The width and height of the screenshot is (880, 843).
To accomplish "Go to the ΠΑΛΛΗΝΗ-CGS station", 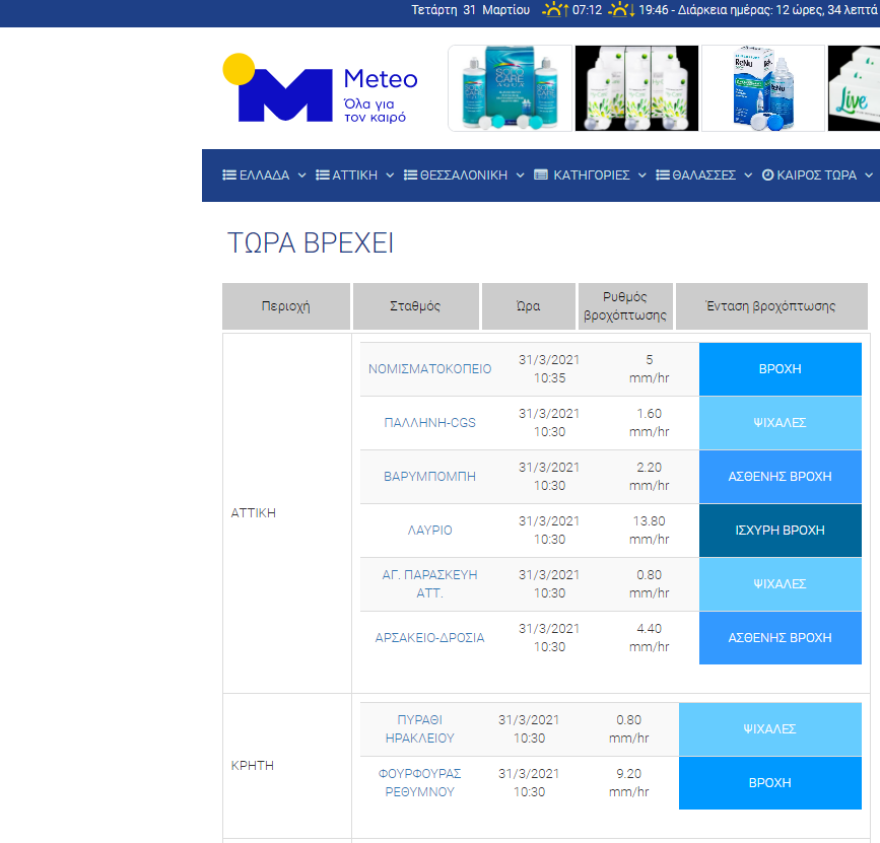I will (x=430, y=423).
